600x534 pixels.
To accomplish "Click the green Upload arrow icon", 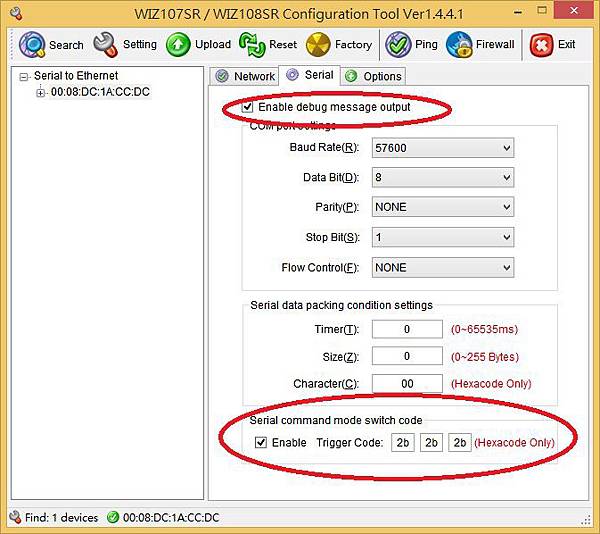I will click(x=178, y=44).
